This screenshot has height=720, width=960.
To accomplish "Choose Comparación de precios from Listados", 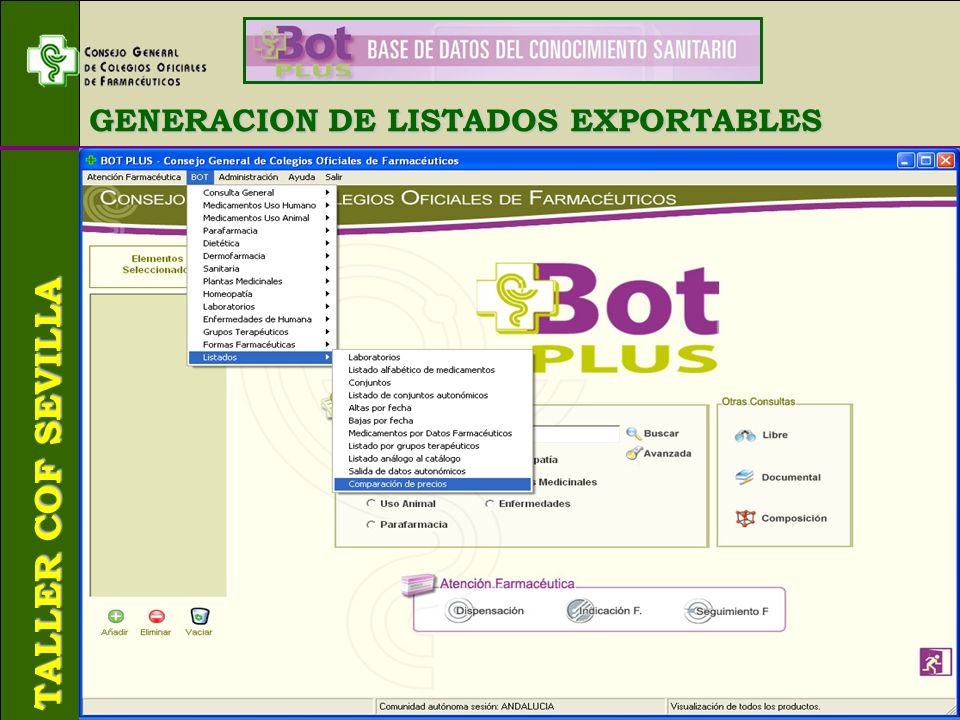I will coord(432,484).
